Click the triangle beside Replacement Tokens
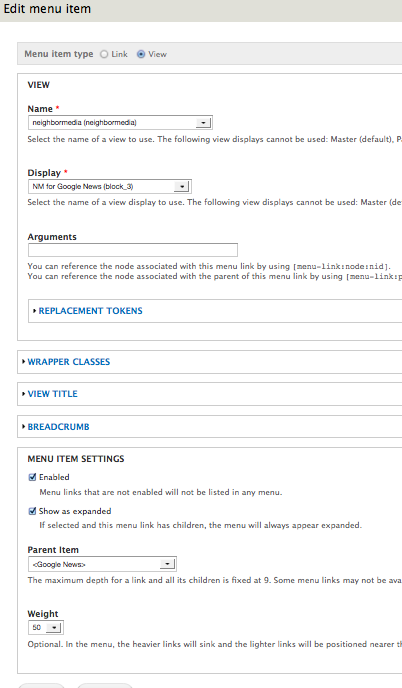Viewport: 402px width, 688px height. click(34, 311)
